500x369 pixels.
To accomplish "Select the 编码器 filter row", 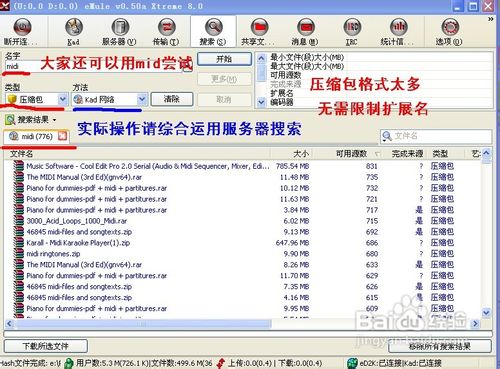I will click(282, 102).
